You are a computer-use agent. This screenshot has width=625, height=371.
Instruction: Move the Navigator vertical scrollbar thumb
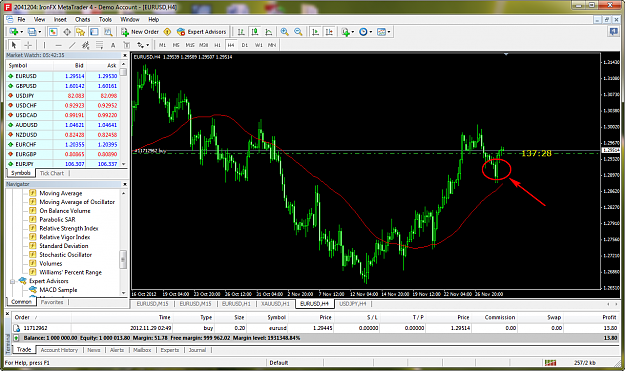tap(123, 259)
